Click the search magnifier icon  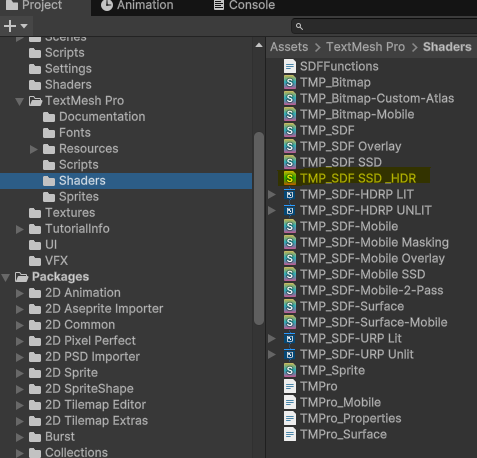coord(299,27)
